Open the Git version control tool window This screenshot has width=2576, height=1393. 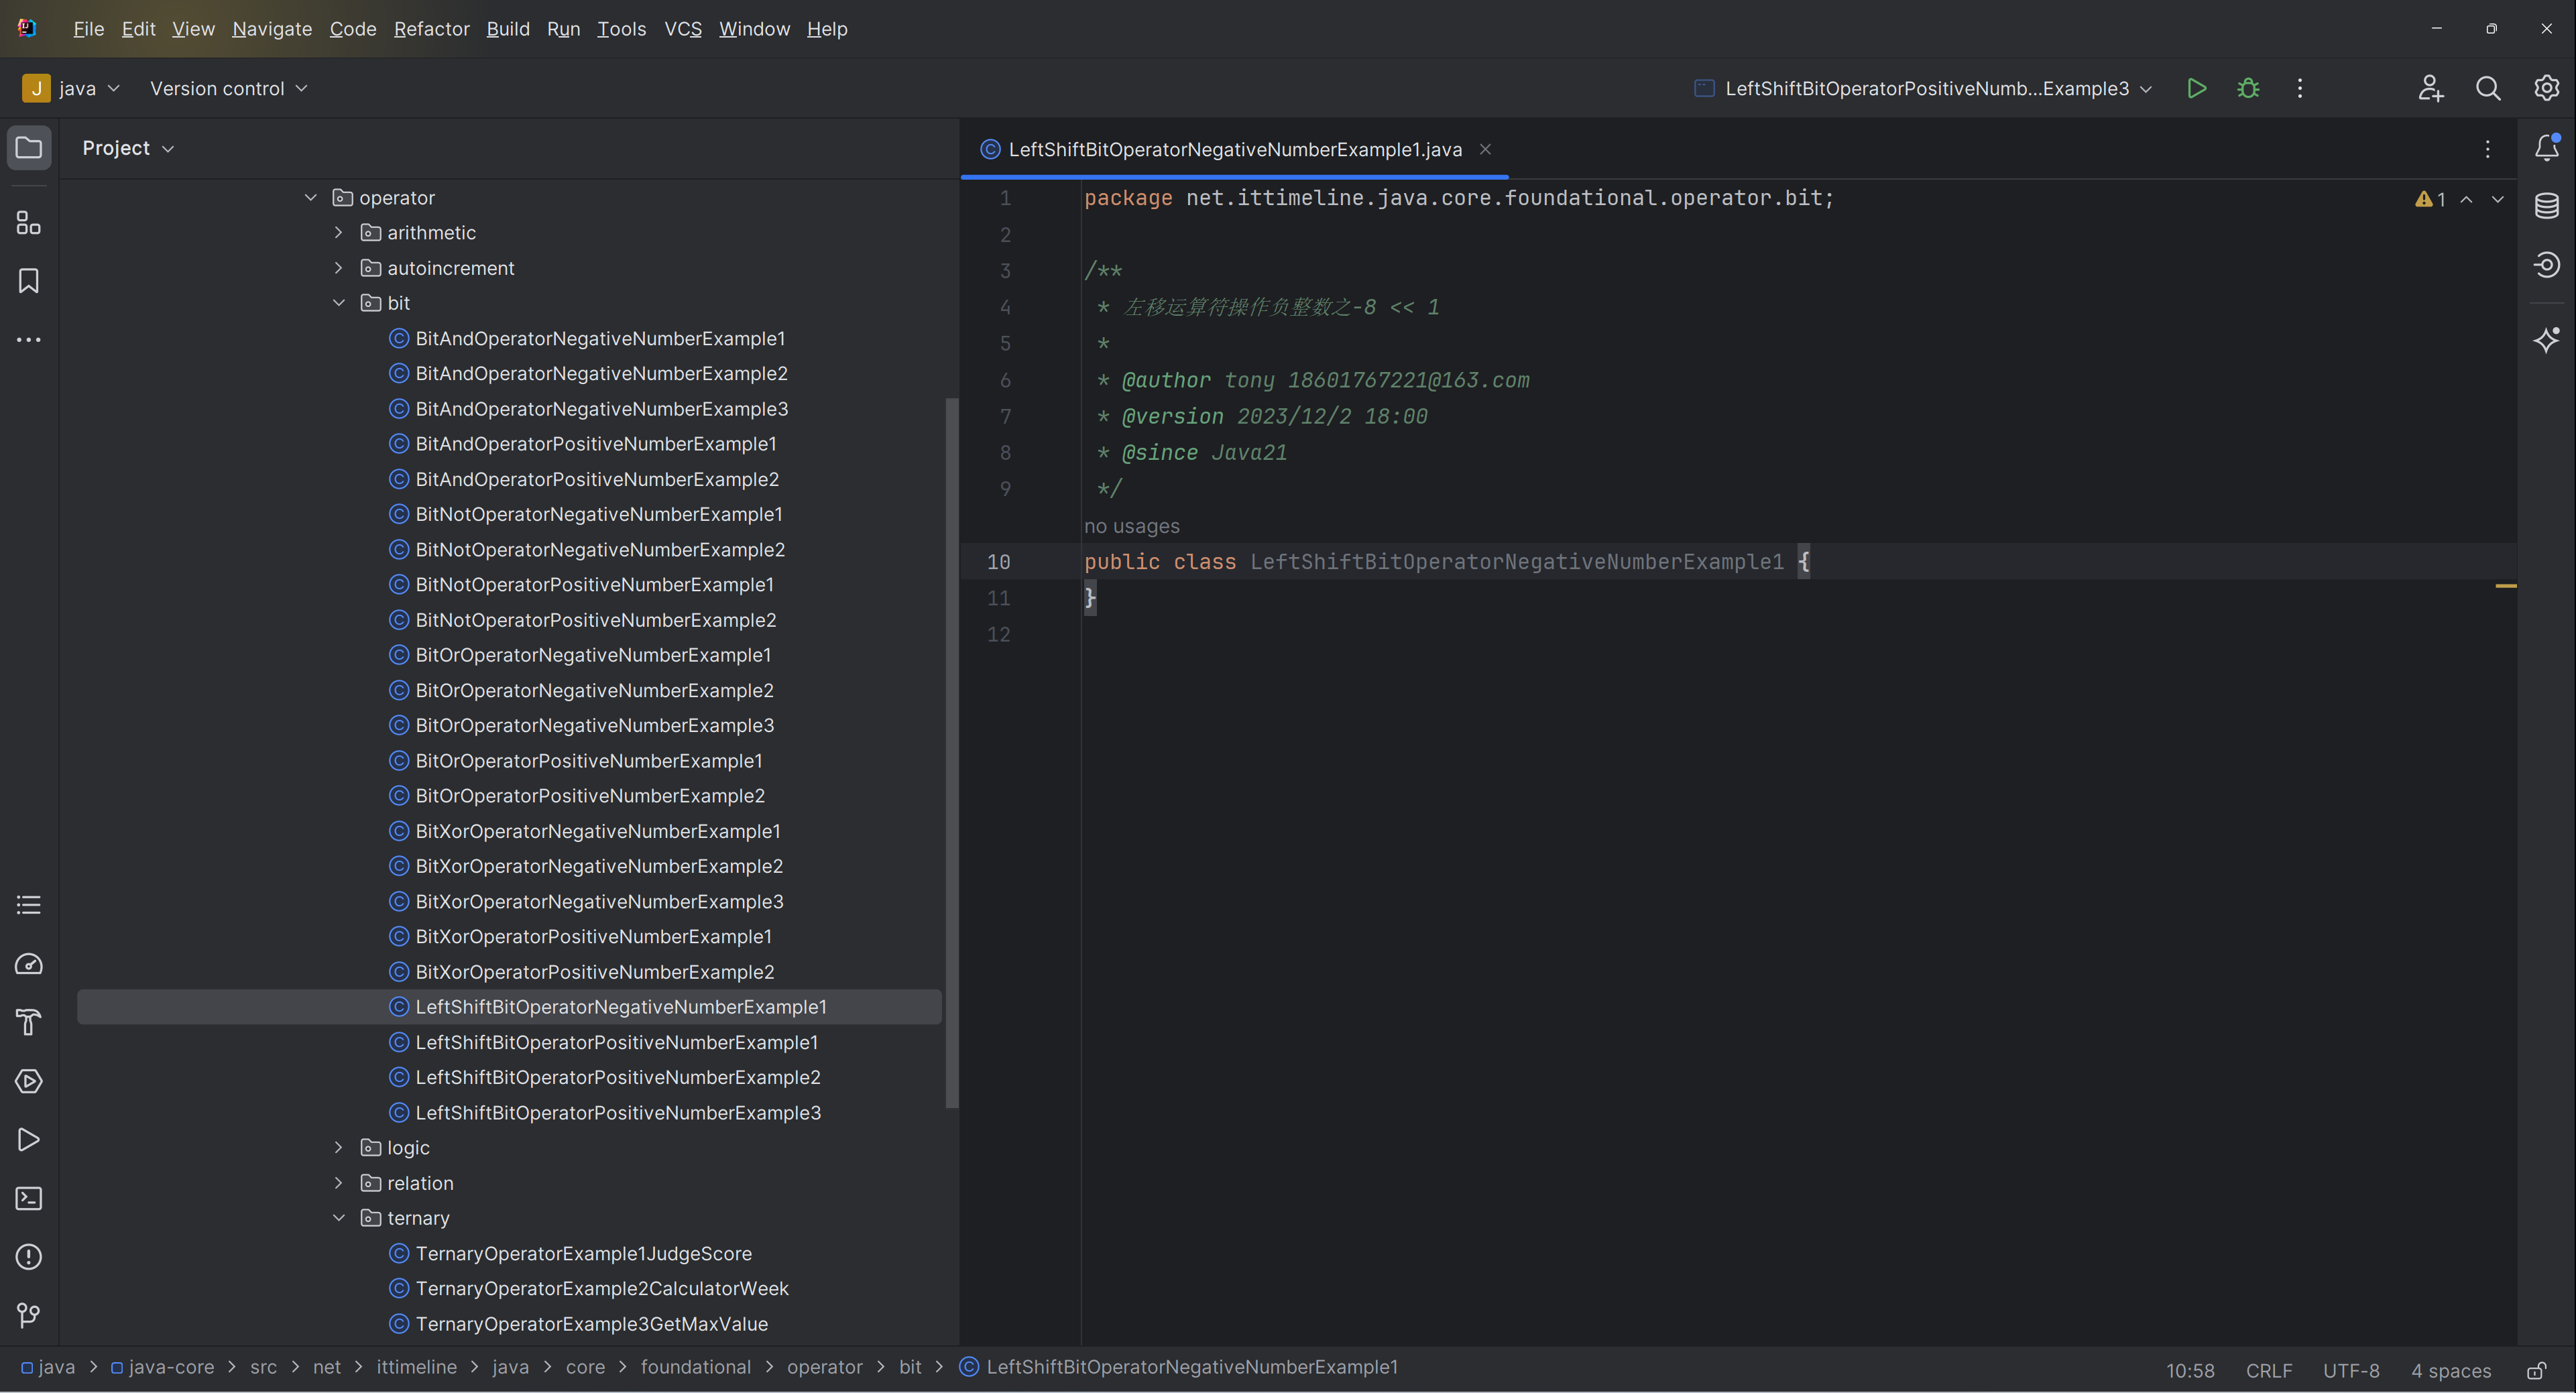tap(29, 1315)
